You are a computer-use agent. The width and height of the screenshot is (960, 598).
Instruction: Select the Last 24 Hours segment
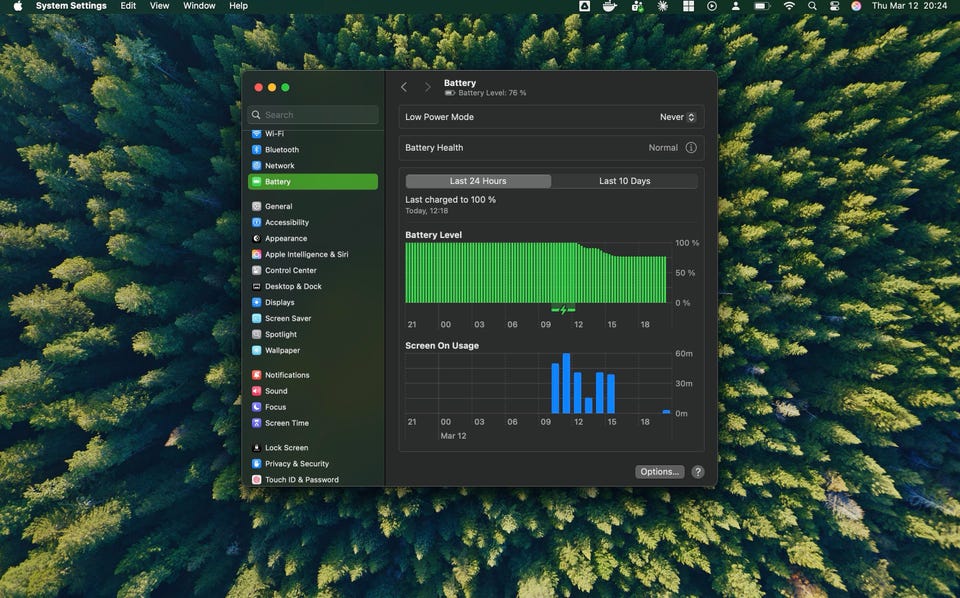478,181
